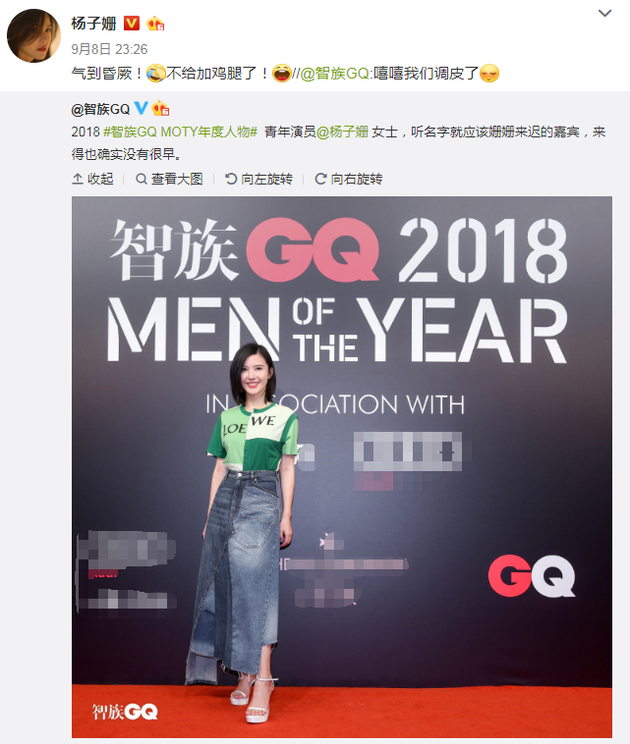Click the @杨子姗 mention in the quoted post
This screenshot has width=630, height=744.
pyautogui.click(x=342, y=131)
